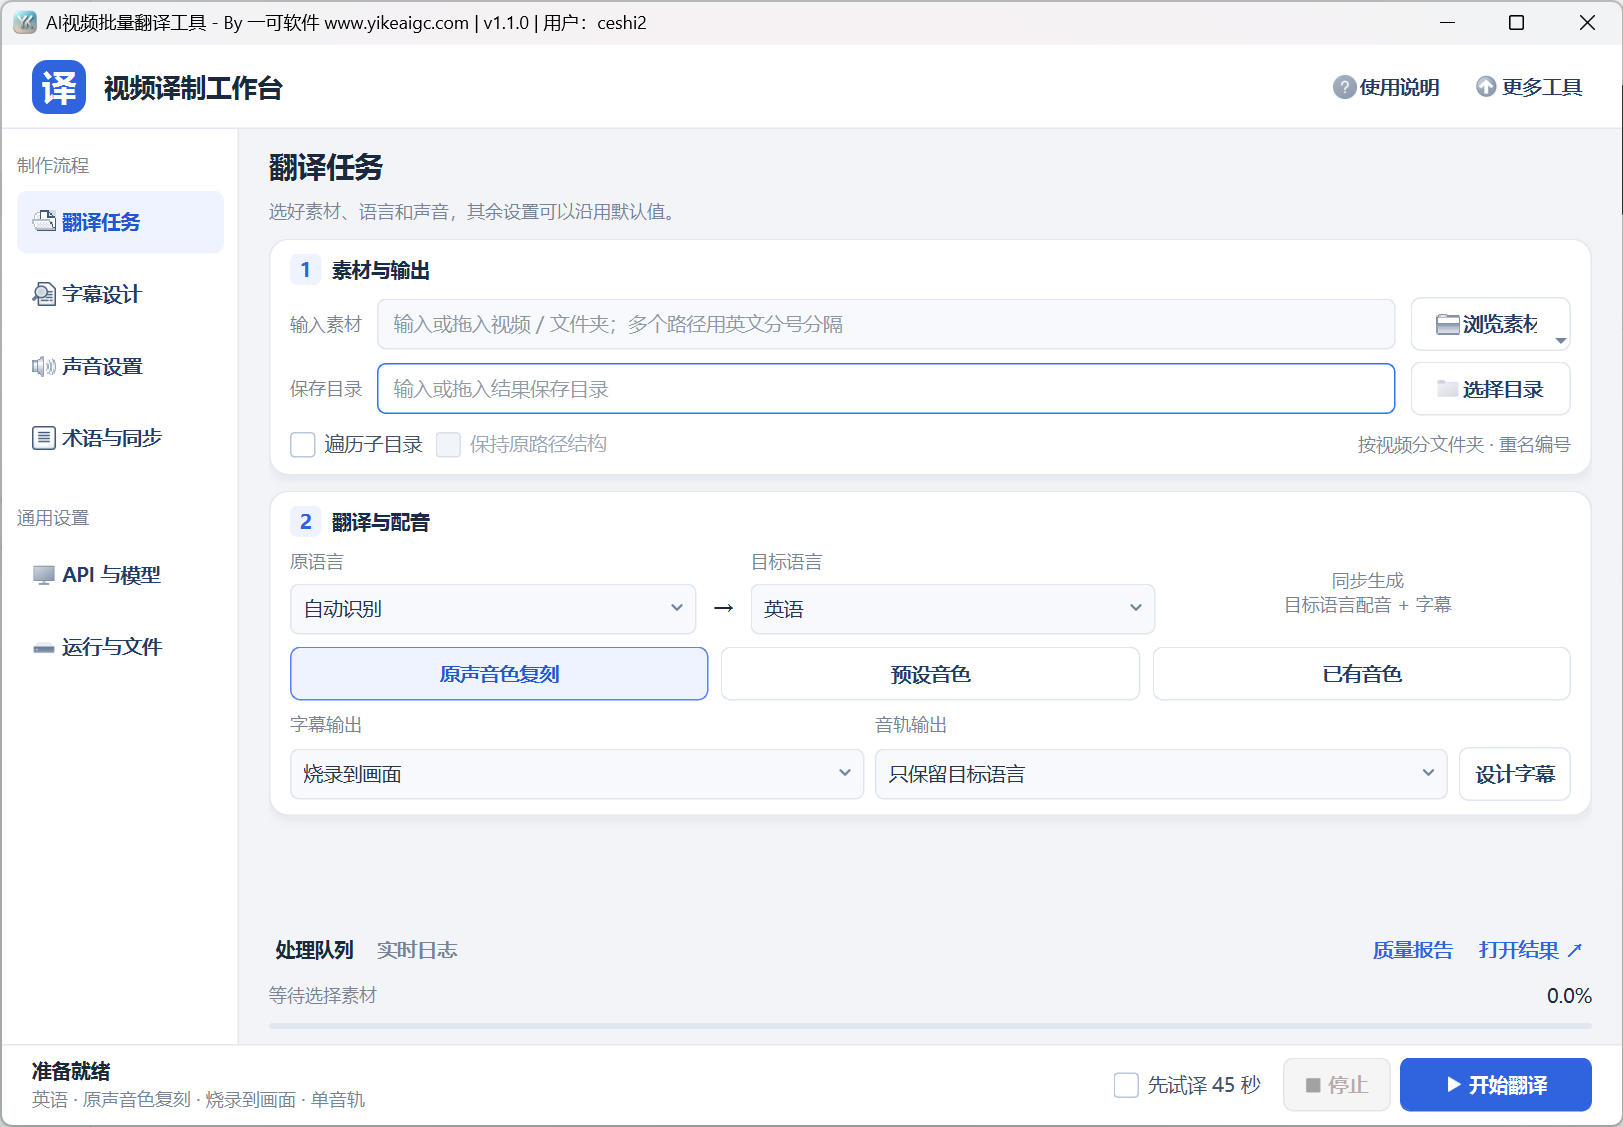The width and height of the screenshot is (1623, 1127).
Task: Click the blue 译 app logo icon
Action: pos(59,87)
